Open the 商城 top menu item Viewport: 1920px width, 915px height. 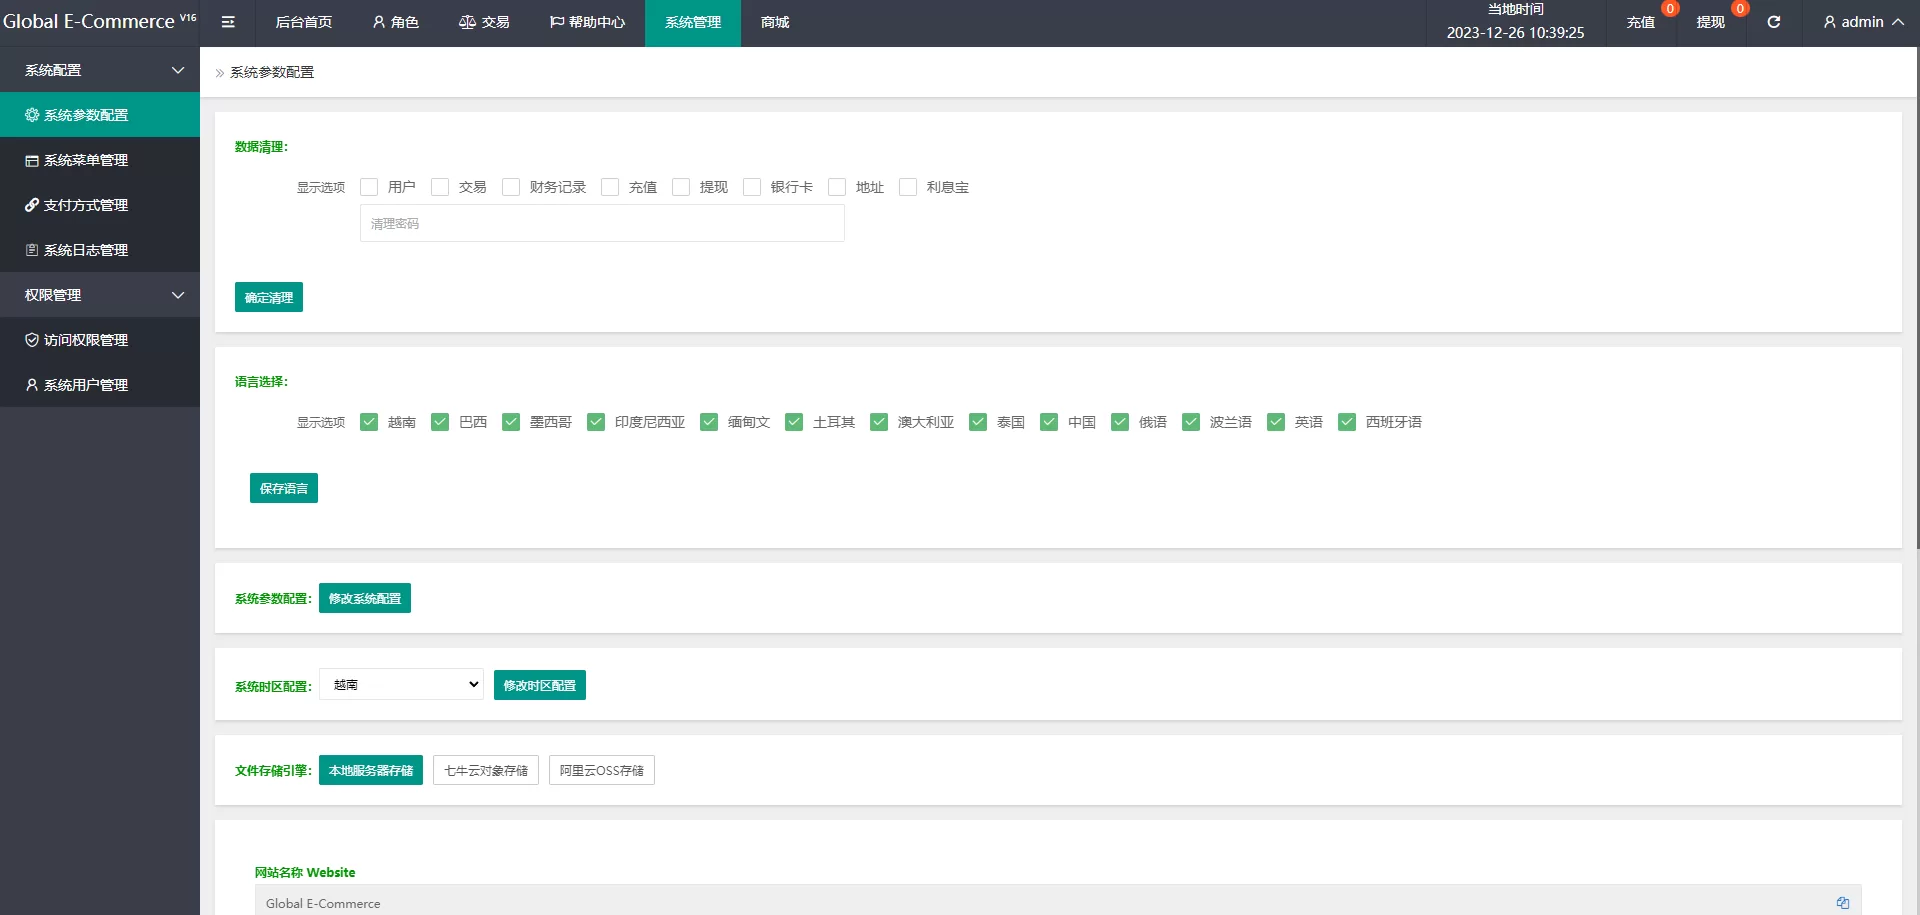click(x=775, y=22)
